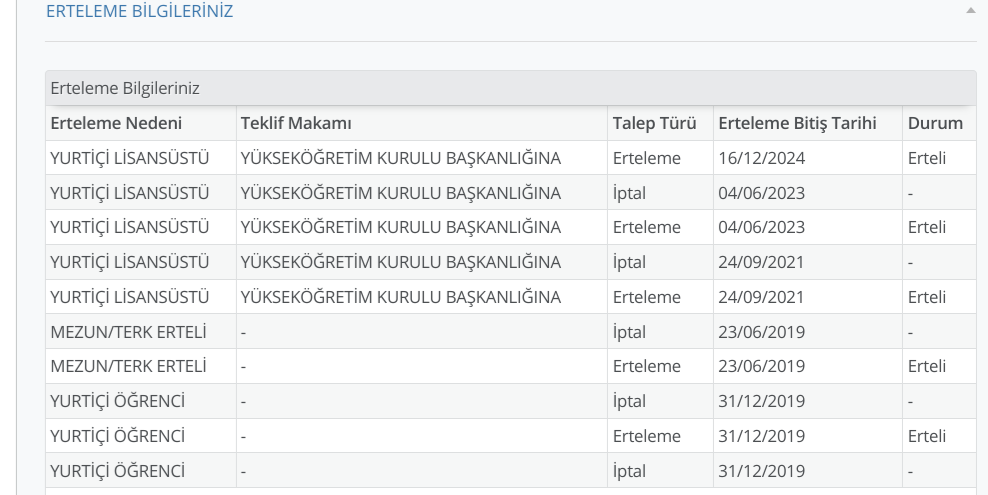
Task: Open the ERTELEME BİLGİLERİNİZ heading link
Action: (x=139, y=11)
